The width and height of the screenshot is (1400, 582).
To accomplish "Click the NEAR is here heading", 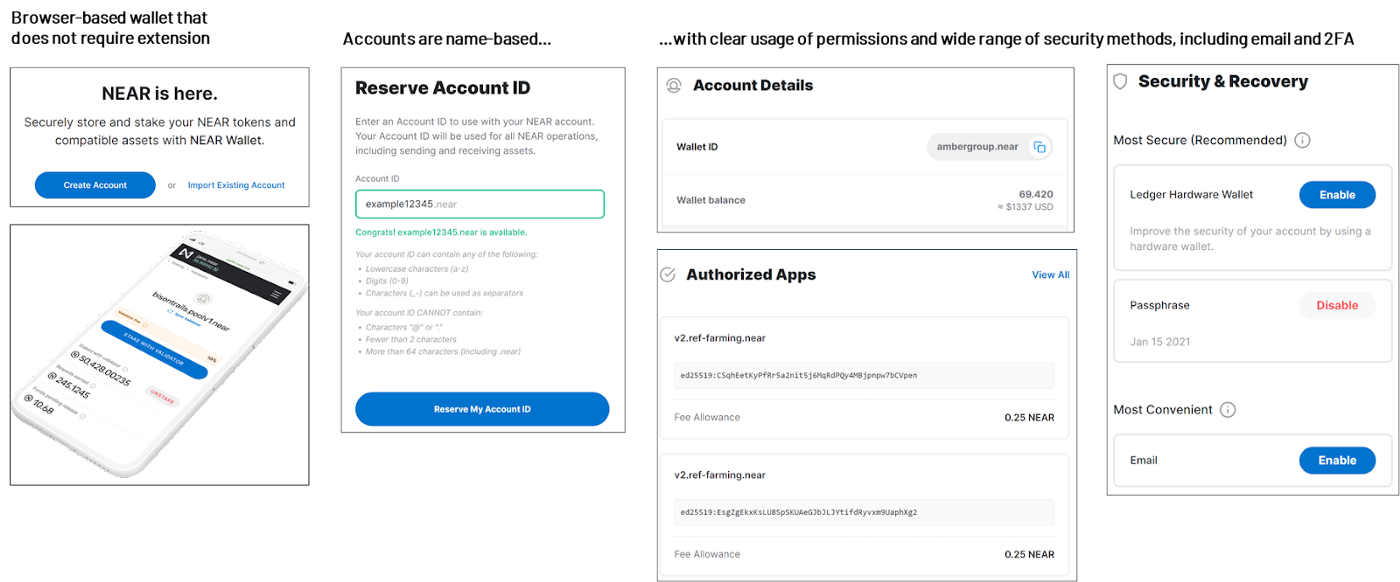I will tap(160, 94).
